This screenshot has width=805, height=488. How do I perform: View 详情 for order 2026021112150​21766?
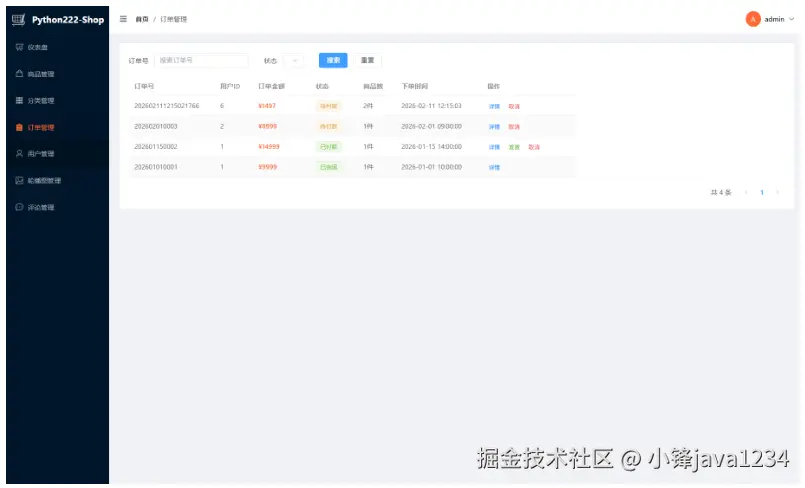pyautogui.click(x=494, y=107)
